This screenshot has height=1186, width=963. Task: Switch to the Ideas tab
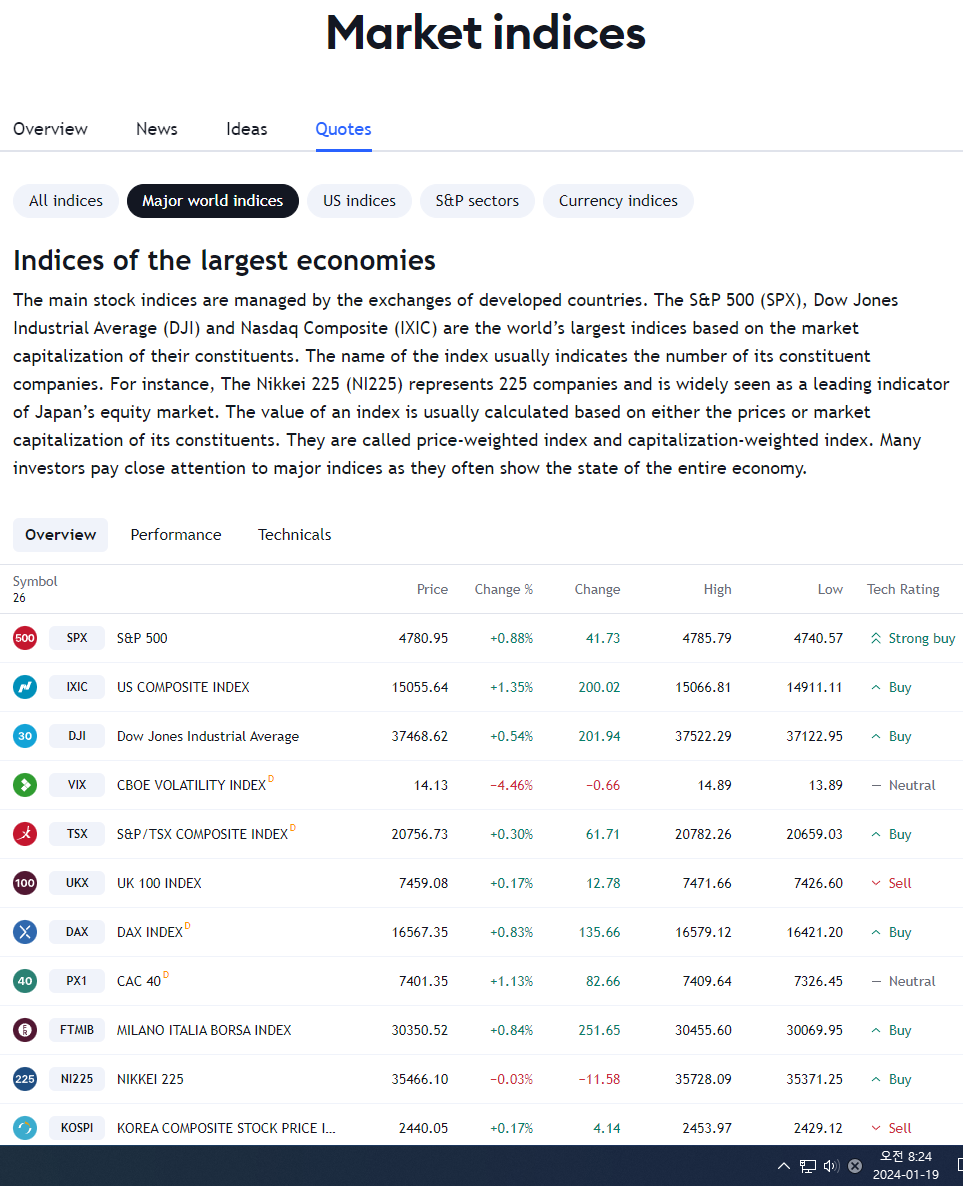click(x=247, y=129)
